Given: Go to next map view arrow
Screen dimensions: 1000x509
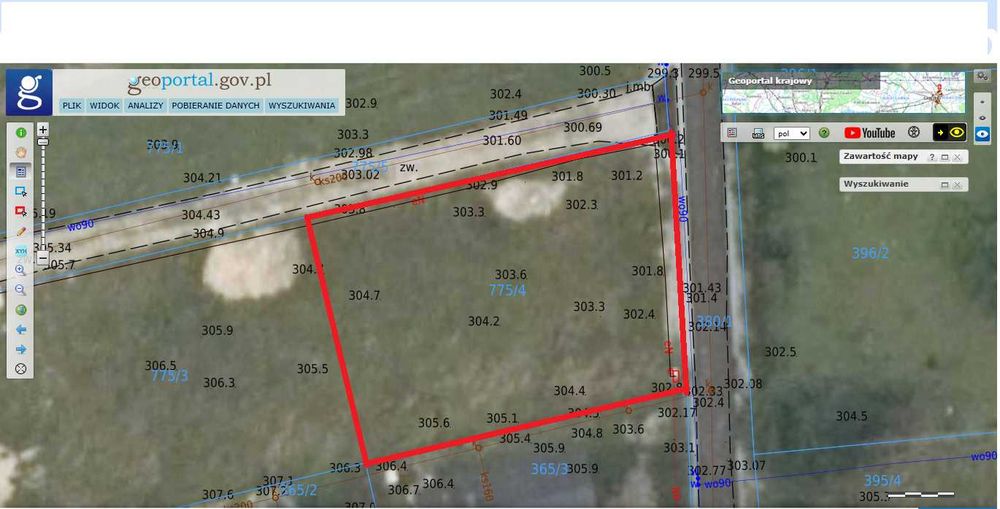Looking at the screenshot, I should point(21,350).
